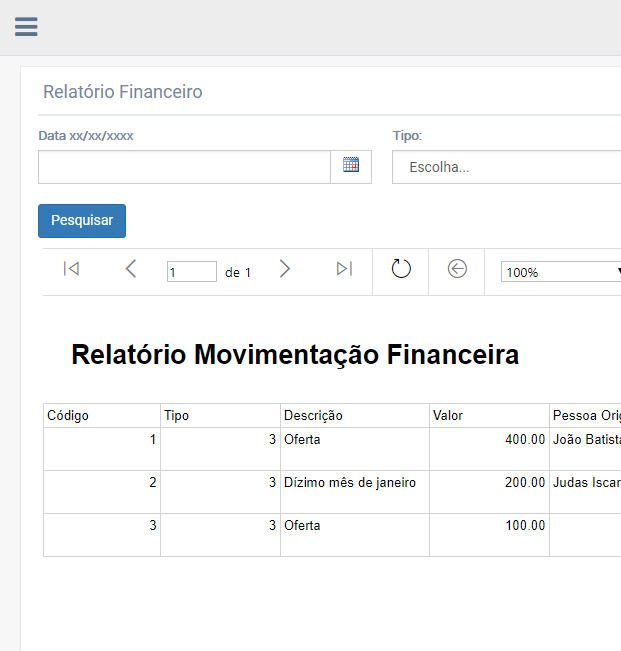Go to next report page
This screenshot has height=651, width=621.
(285, 269)
